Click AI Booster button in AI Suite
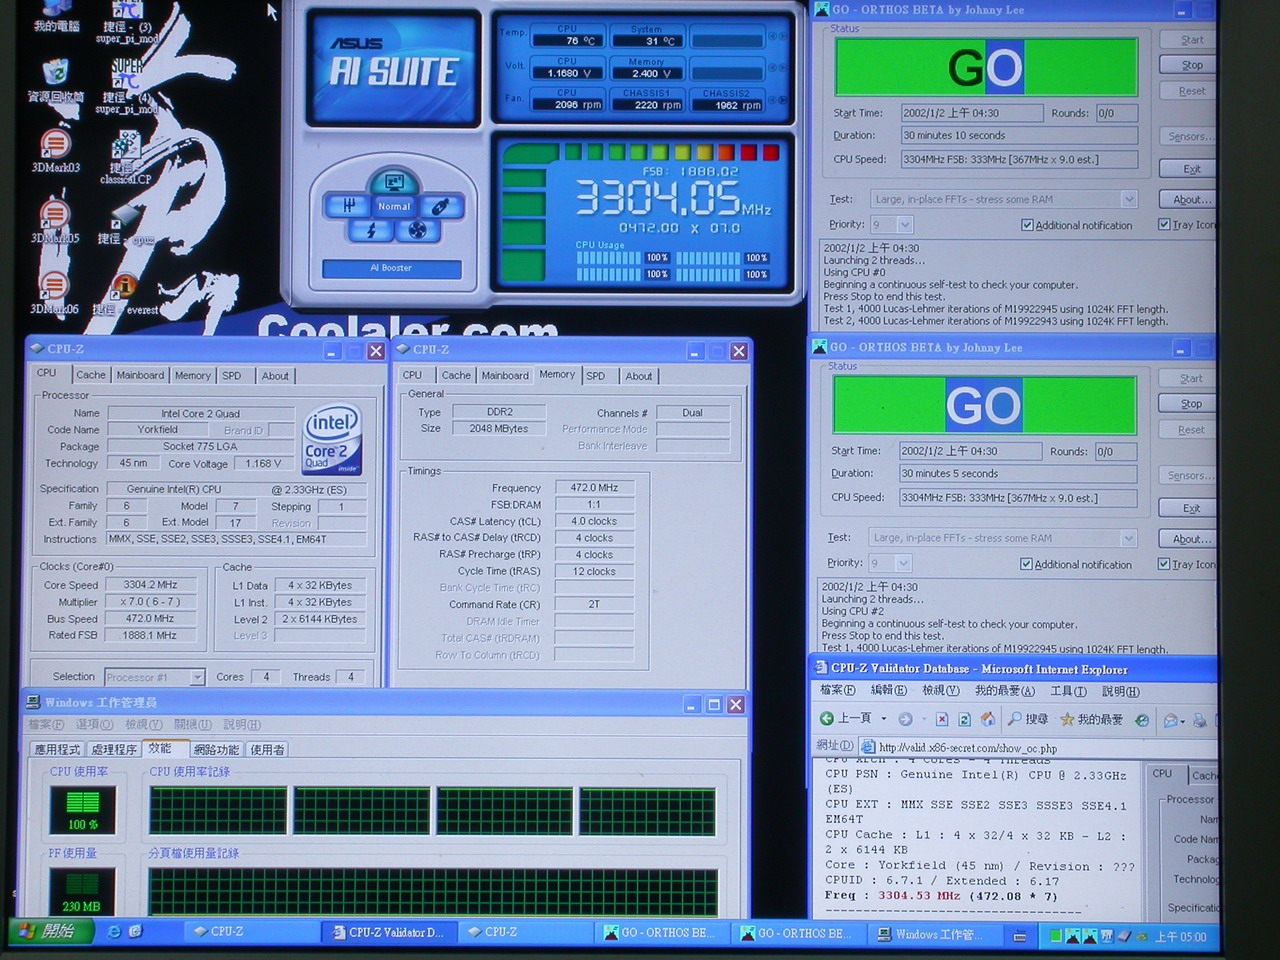 [391, 268]
